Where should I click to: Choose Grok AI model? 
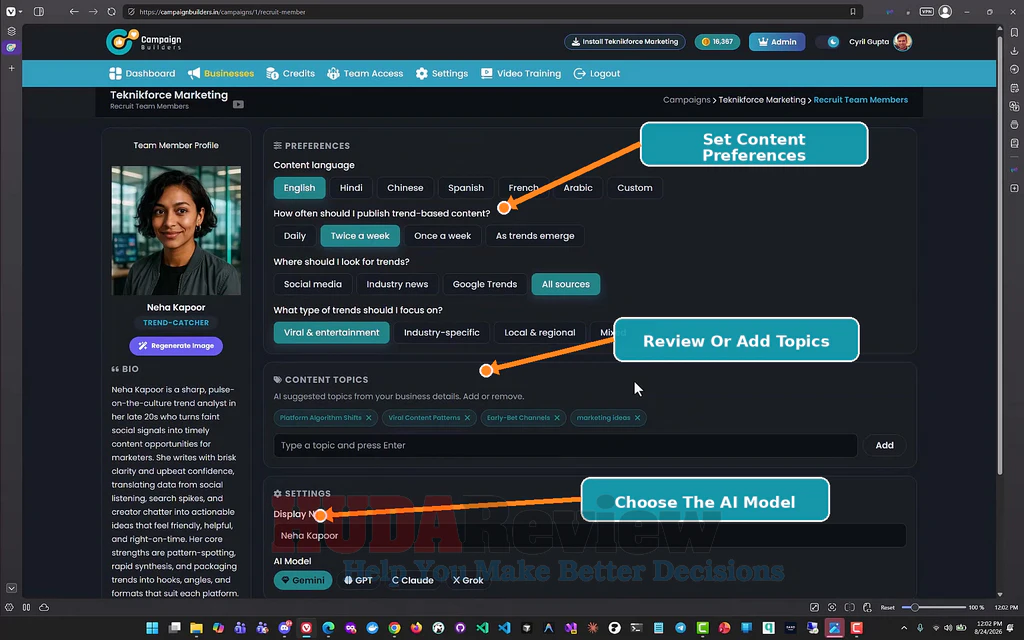click(x=468, y=581)
